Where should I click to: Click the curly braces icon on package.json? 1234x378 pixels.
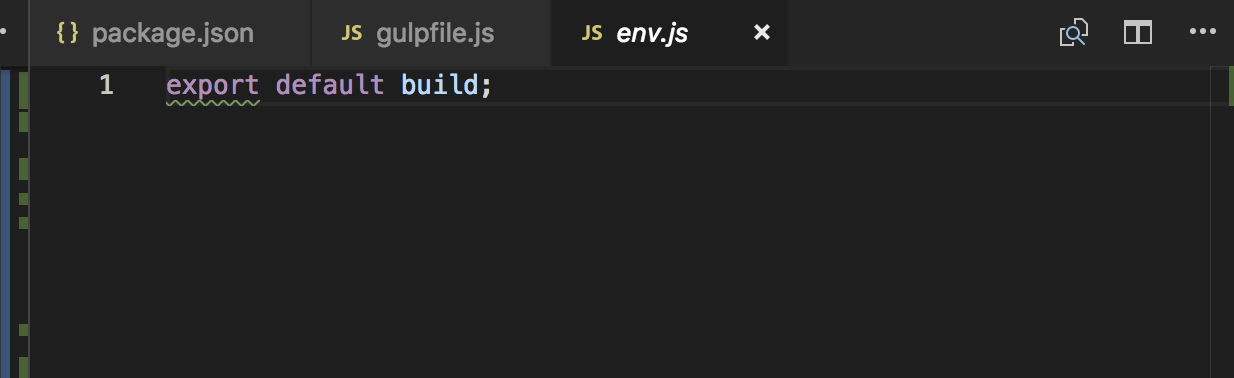[x=67, y=33]
